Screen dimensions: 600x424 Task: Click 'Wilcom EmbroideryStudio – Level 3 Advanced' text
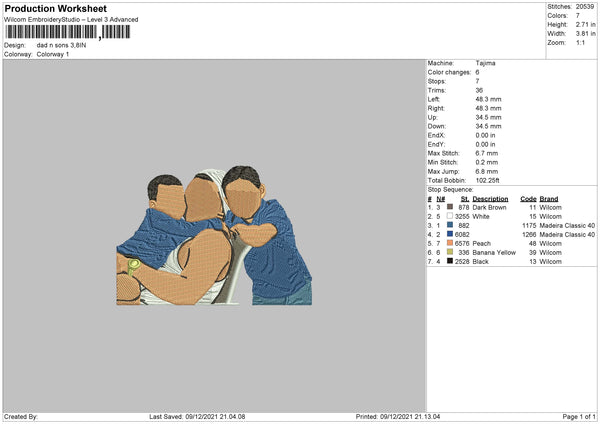(71, 20)
